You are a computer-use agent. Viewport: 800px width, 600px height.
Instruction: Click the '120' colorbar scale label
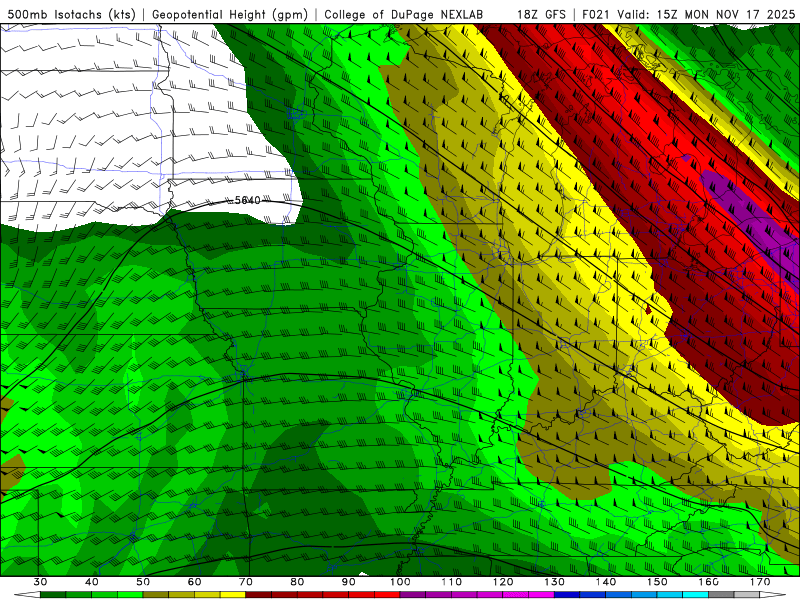(503, 582)
